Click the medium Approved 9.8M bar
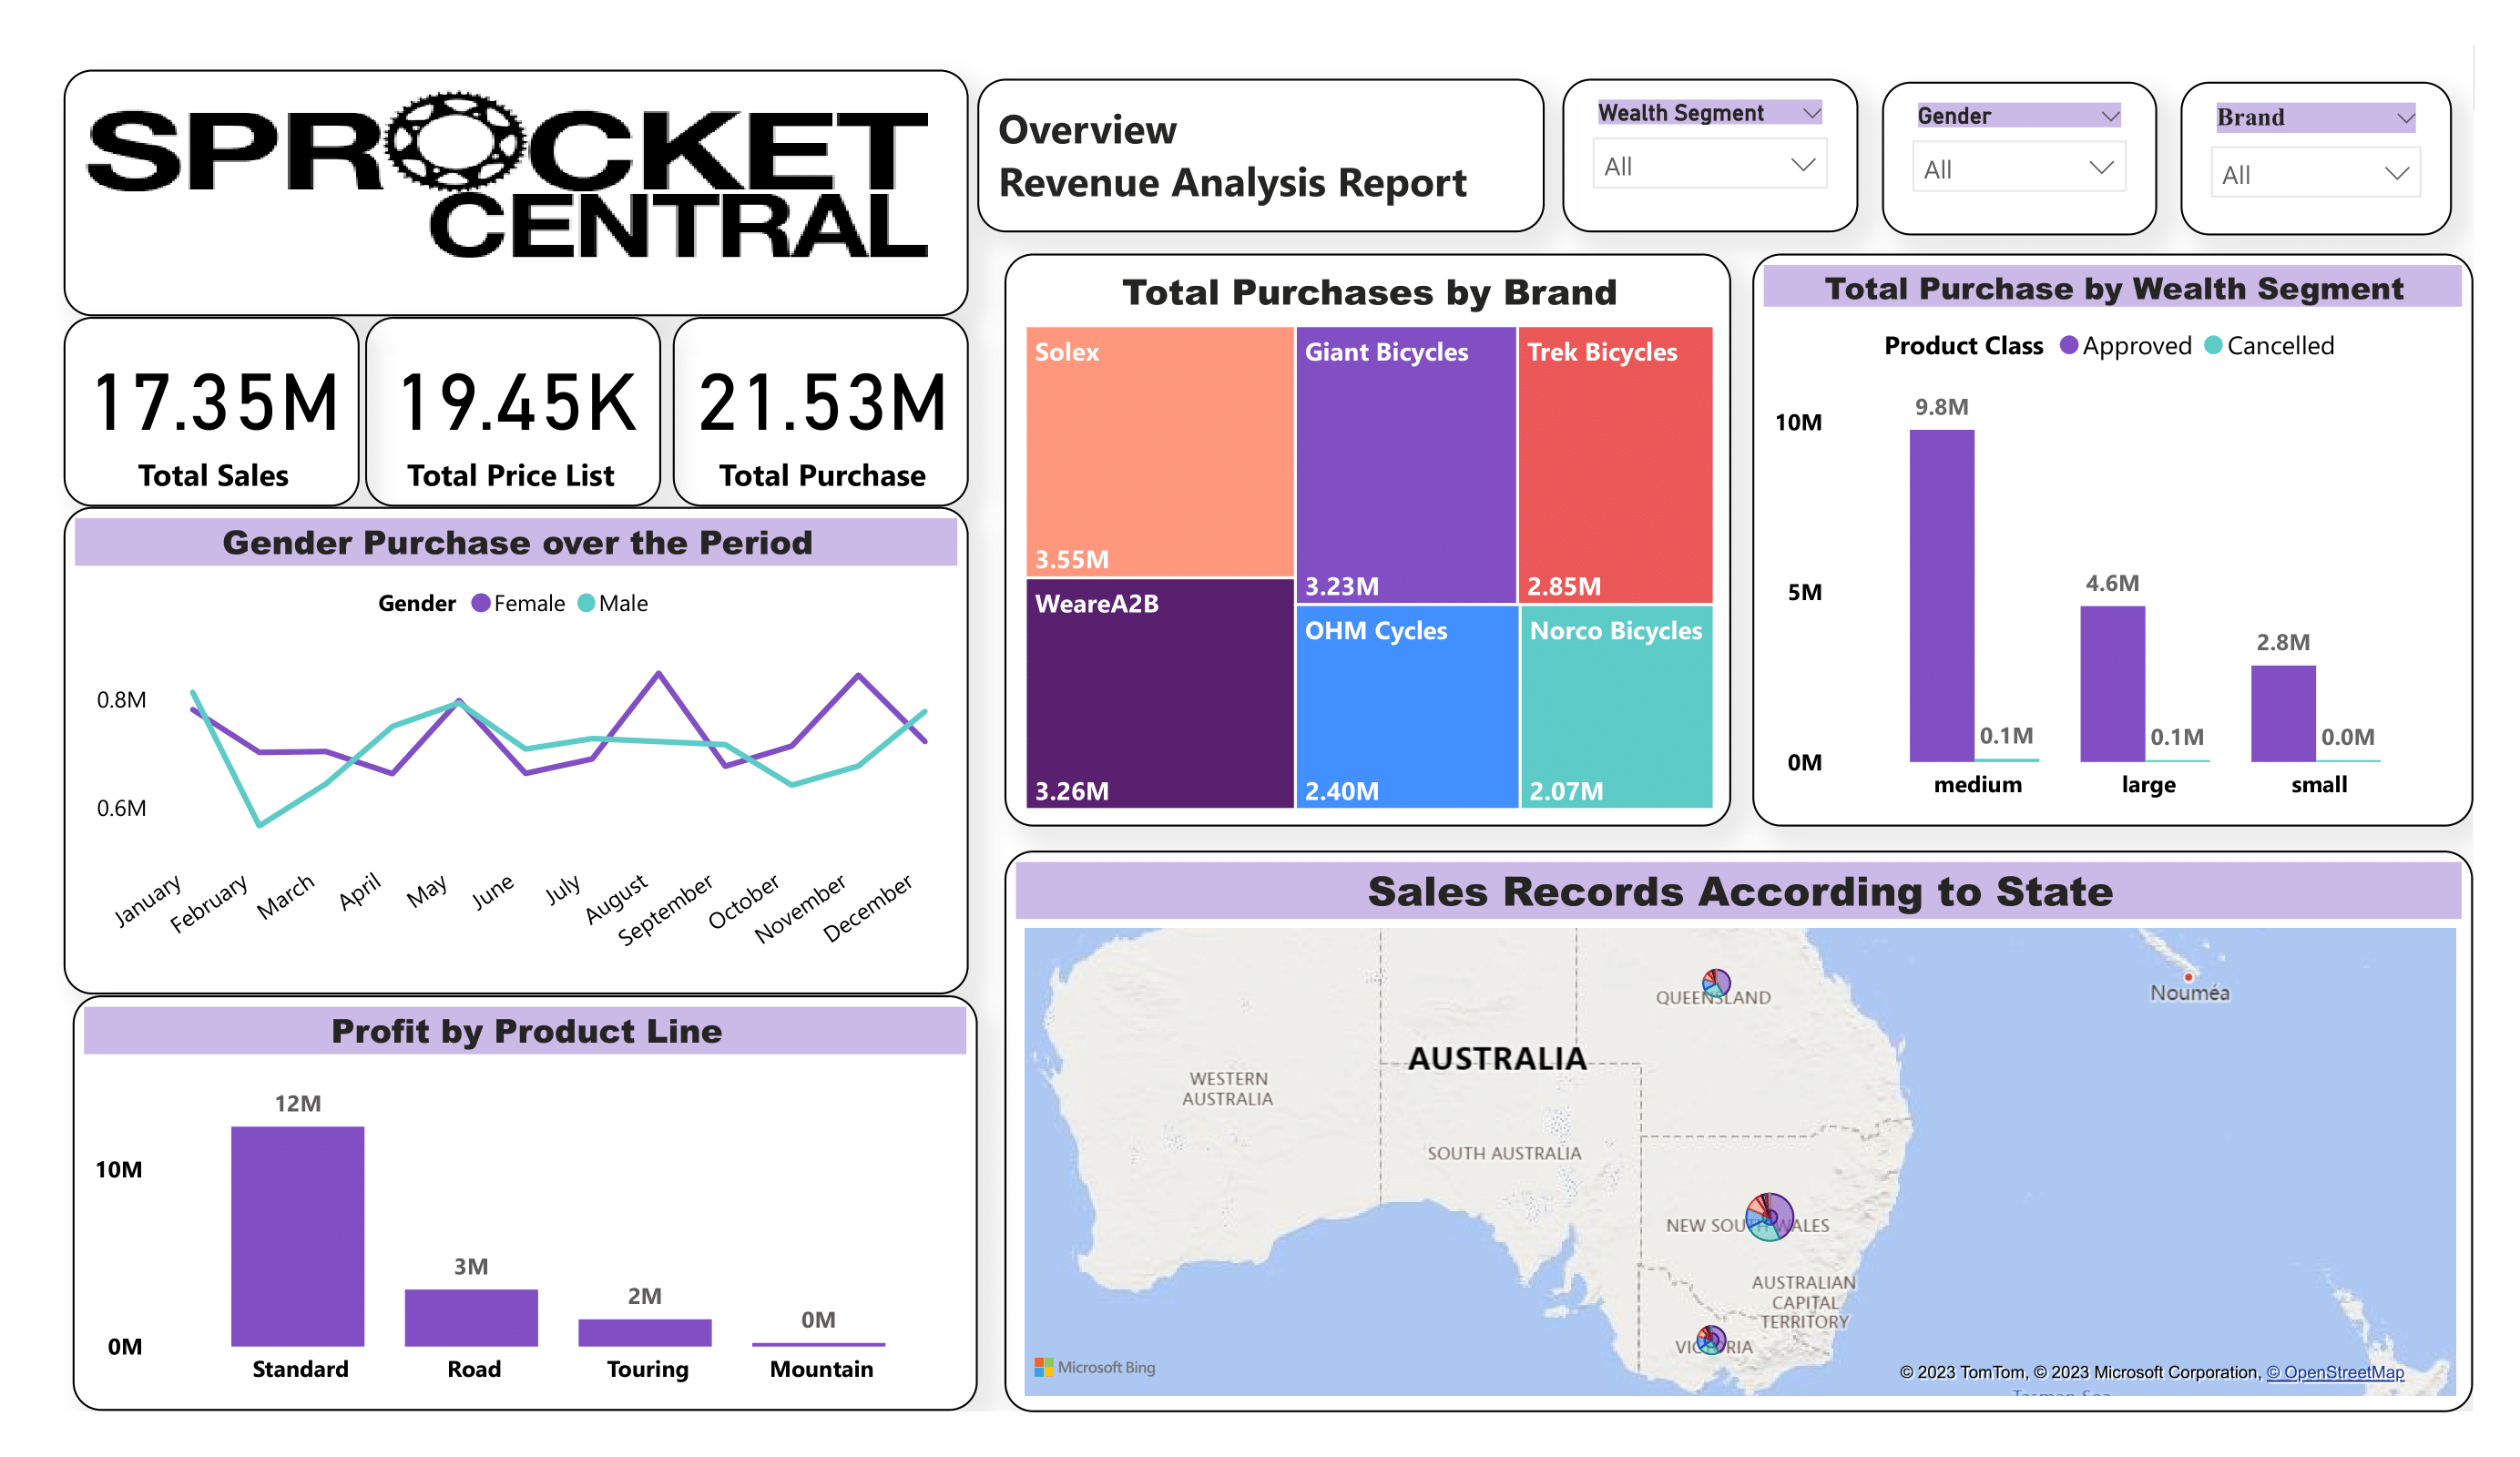Image resolution: width=2520 pixels, height=1457 pixels. [1941, 595]
